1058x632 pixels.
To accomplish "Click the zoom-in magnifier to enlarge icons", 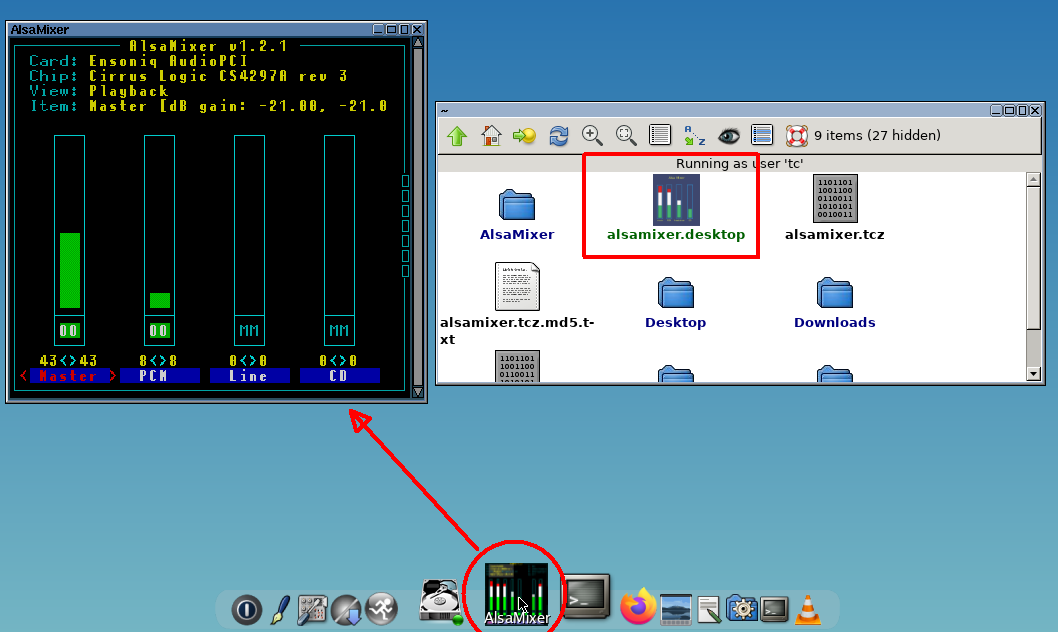I will coord(592,136).
